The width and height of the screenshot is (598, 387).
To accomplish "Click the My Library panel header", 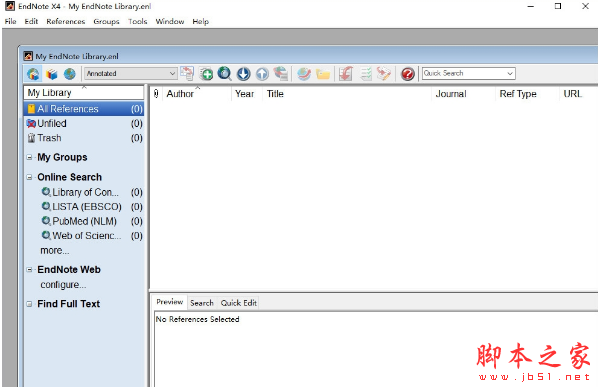I will [84, 93].
